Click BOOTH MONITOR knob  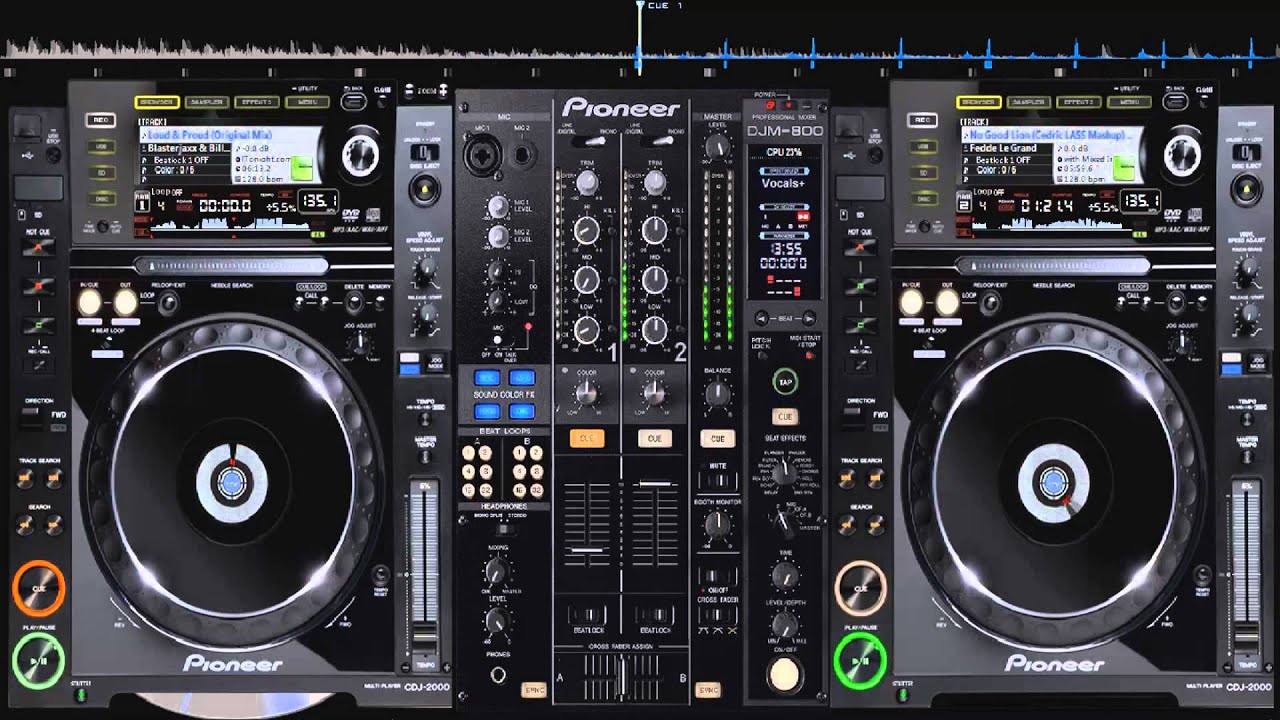(717, 526)
